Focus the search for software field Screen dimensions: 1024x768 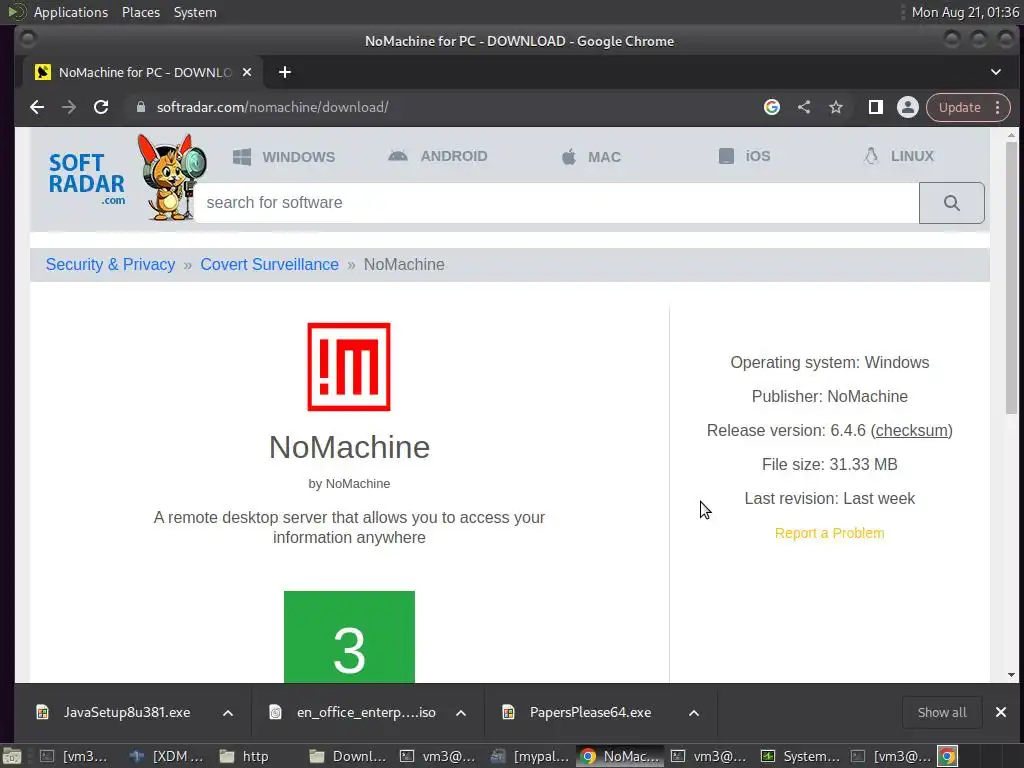556,202
